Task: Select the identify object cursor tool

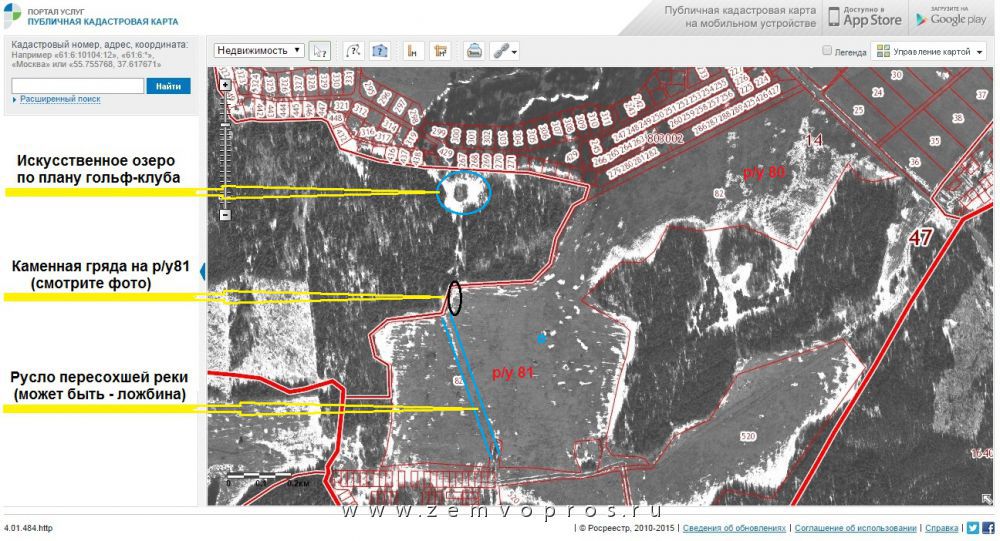Action: (x=320, y=51)
